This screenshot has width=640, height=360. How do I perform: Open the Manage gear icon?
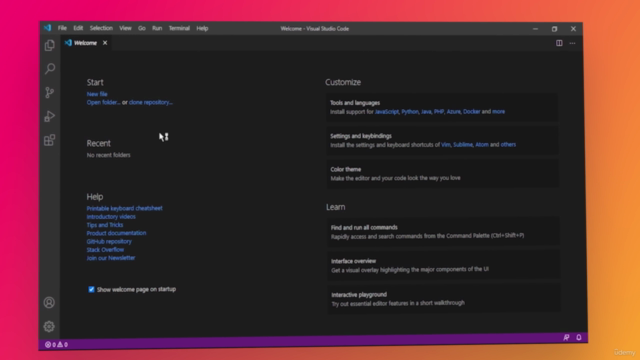tap(49, 326)
